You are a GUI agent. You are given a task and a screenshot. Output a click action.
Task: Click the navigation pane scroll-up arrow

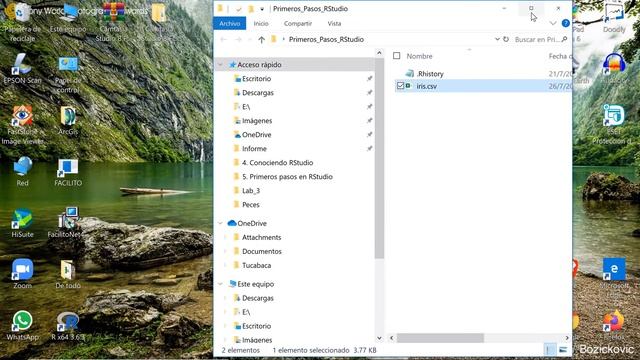coord(379,53)
